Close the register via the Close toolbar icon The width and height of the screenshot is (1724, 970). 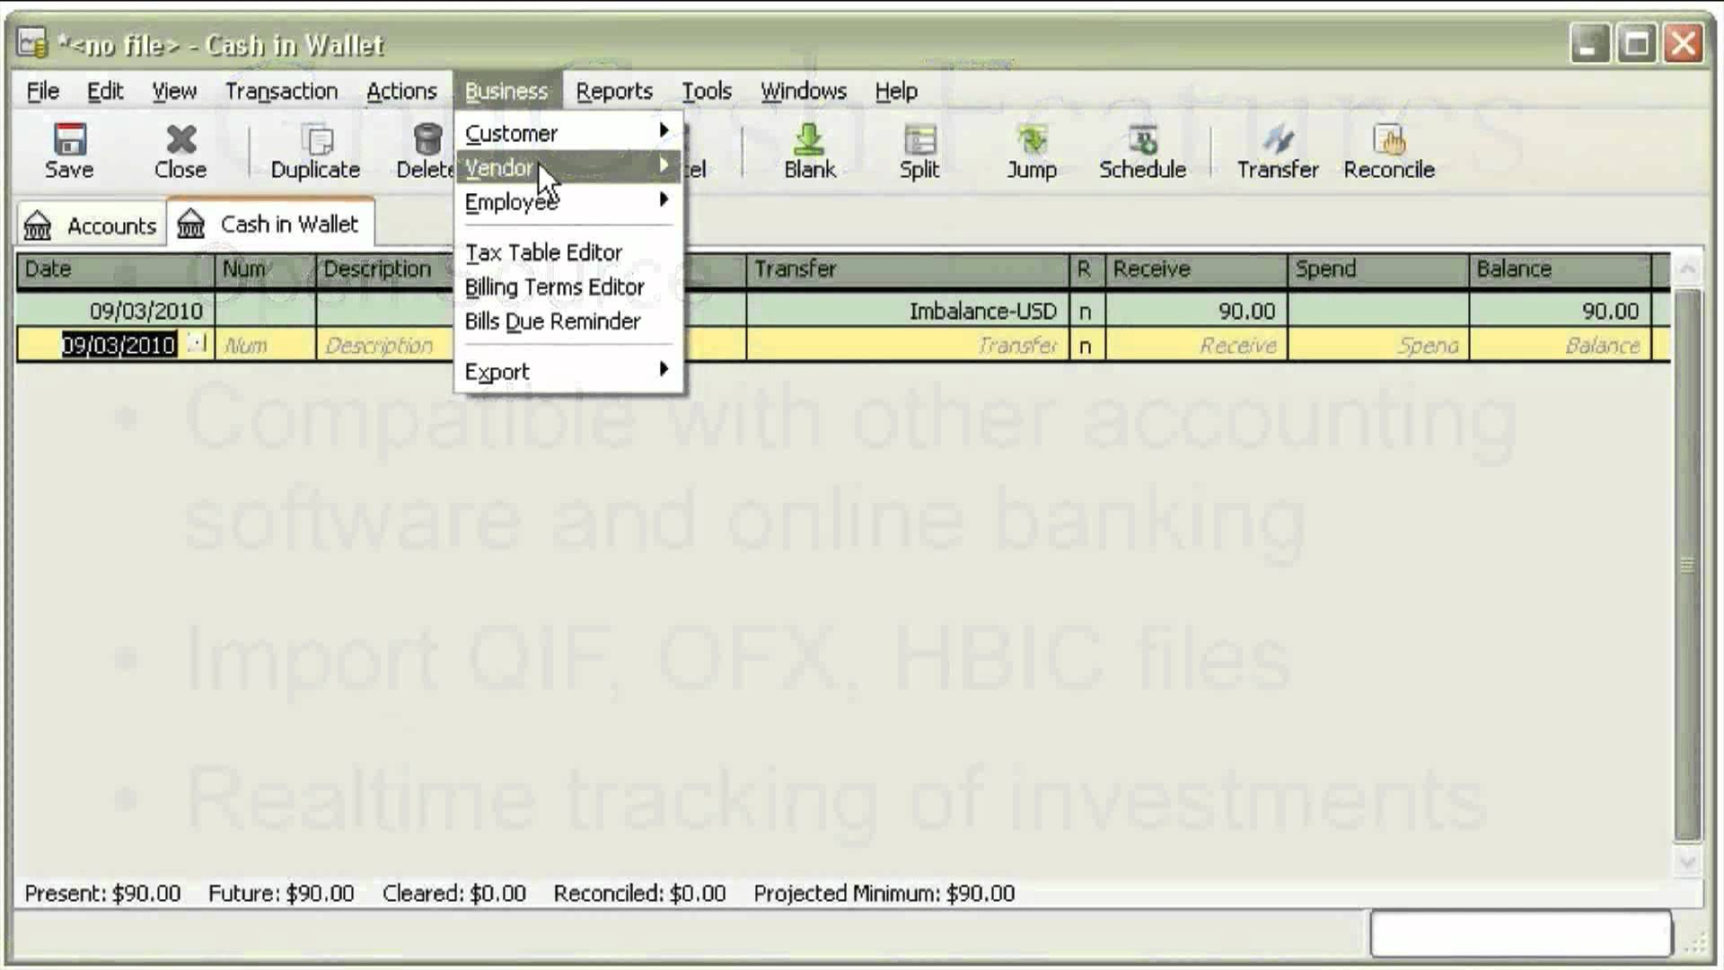point(178,148)
